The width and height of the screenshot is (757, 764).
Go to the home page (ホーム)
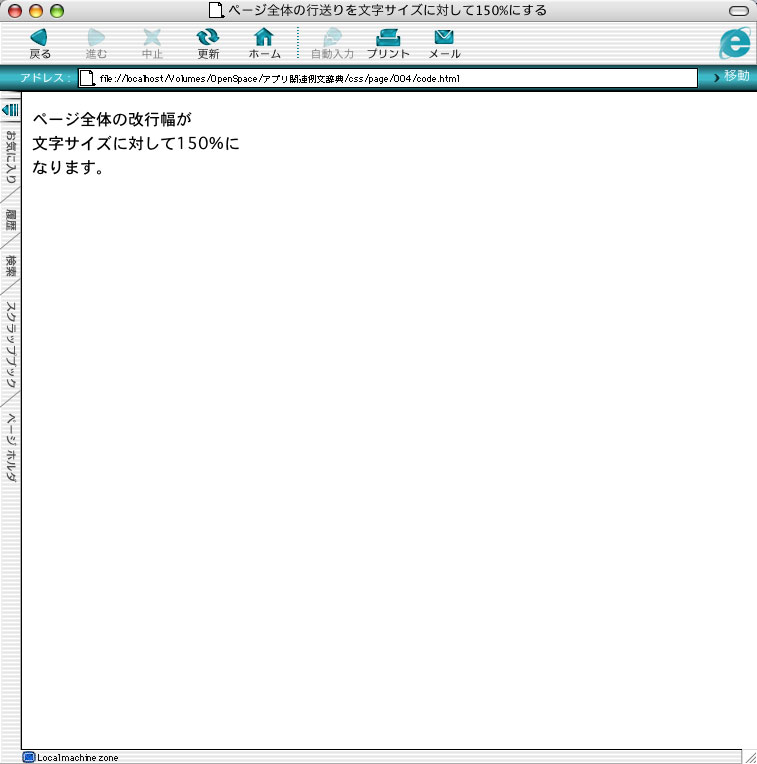coord(264,42)
